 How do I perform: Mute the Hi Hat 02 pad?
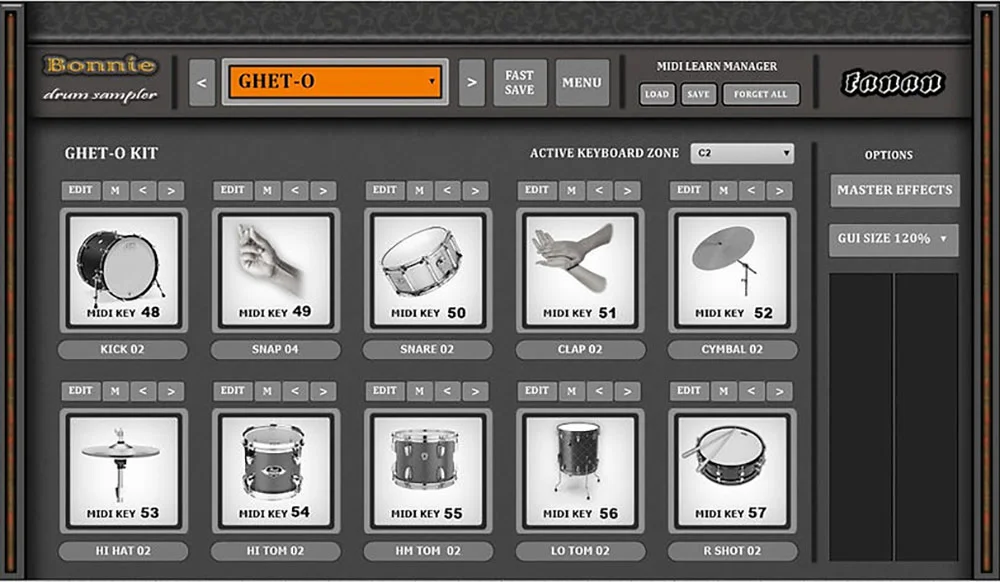coord(115,391)
